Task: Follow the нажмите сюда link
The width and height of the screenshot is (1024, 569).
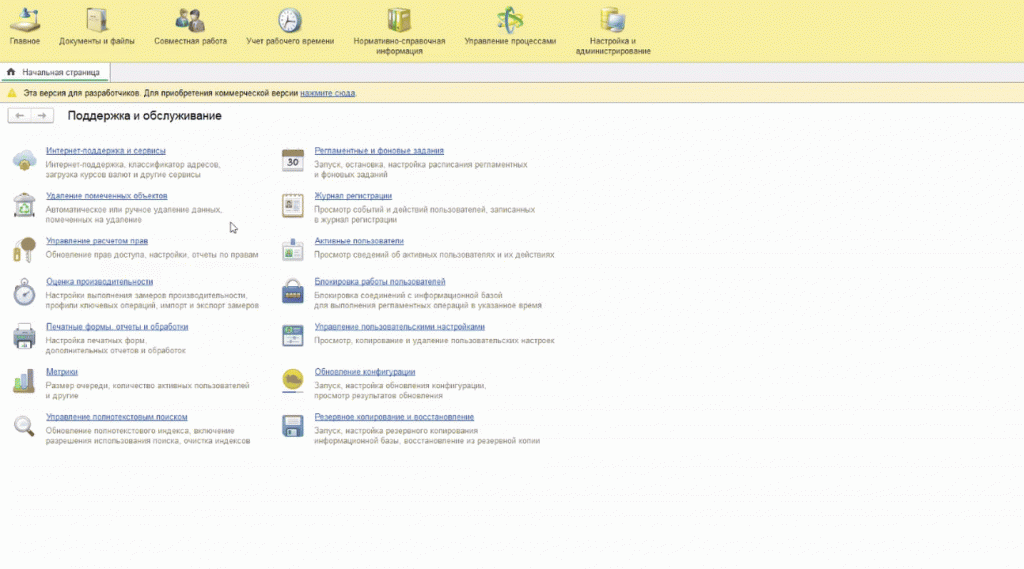Action: [x=327, y=93]
